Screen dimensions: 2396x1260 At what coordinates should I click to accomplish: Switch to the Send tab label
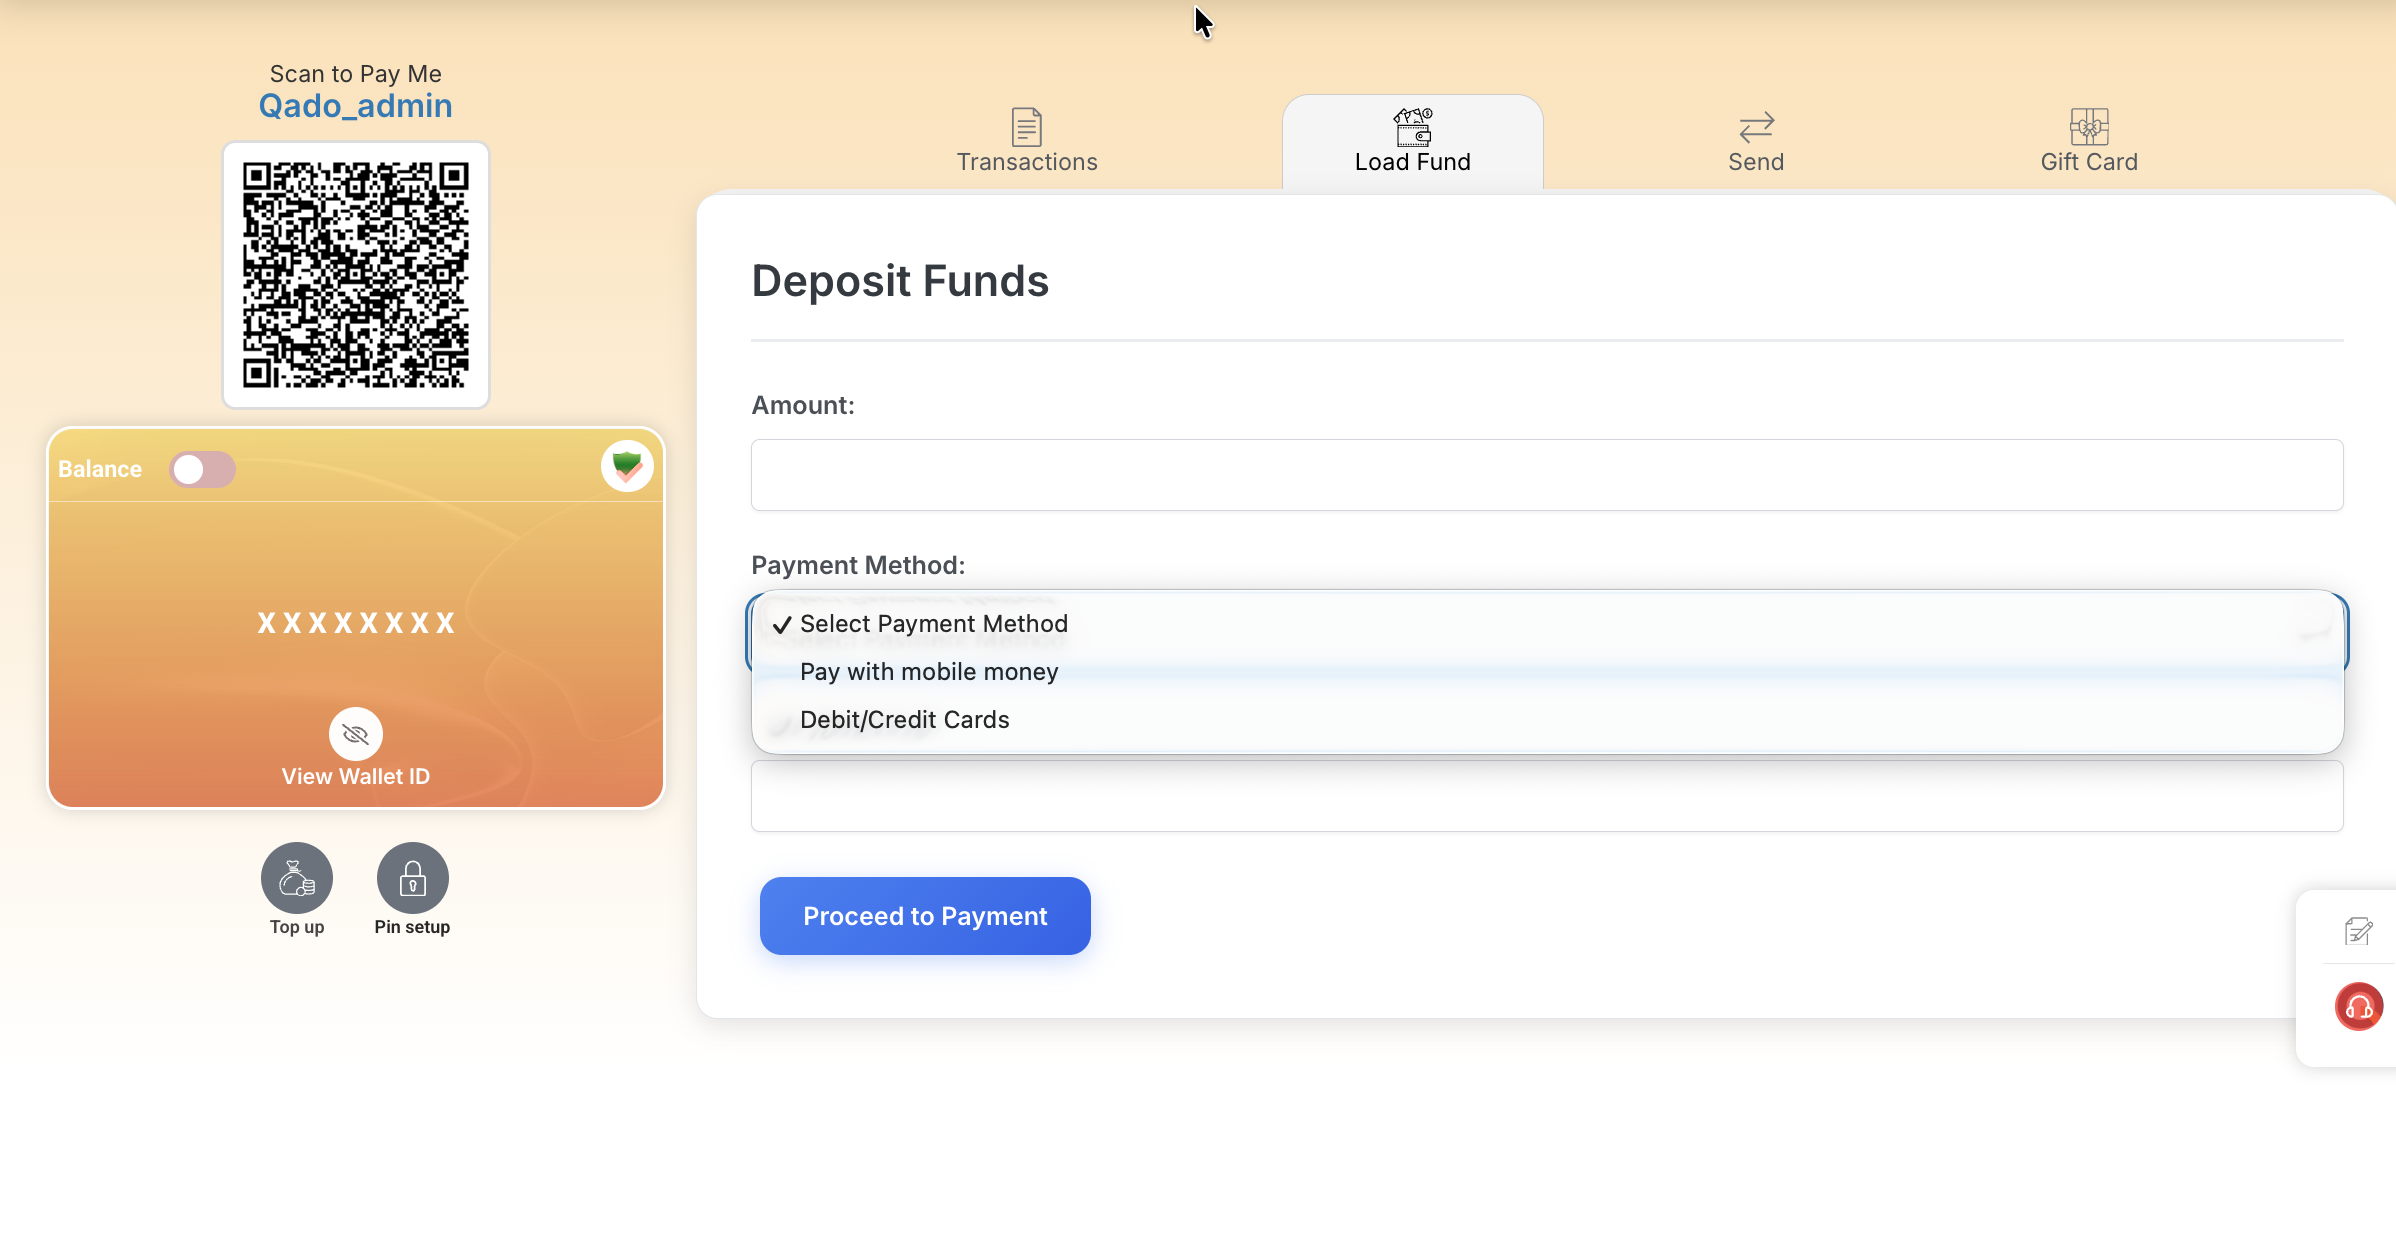[1756, 162]
